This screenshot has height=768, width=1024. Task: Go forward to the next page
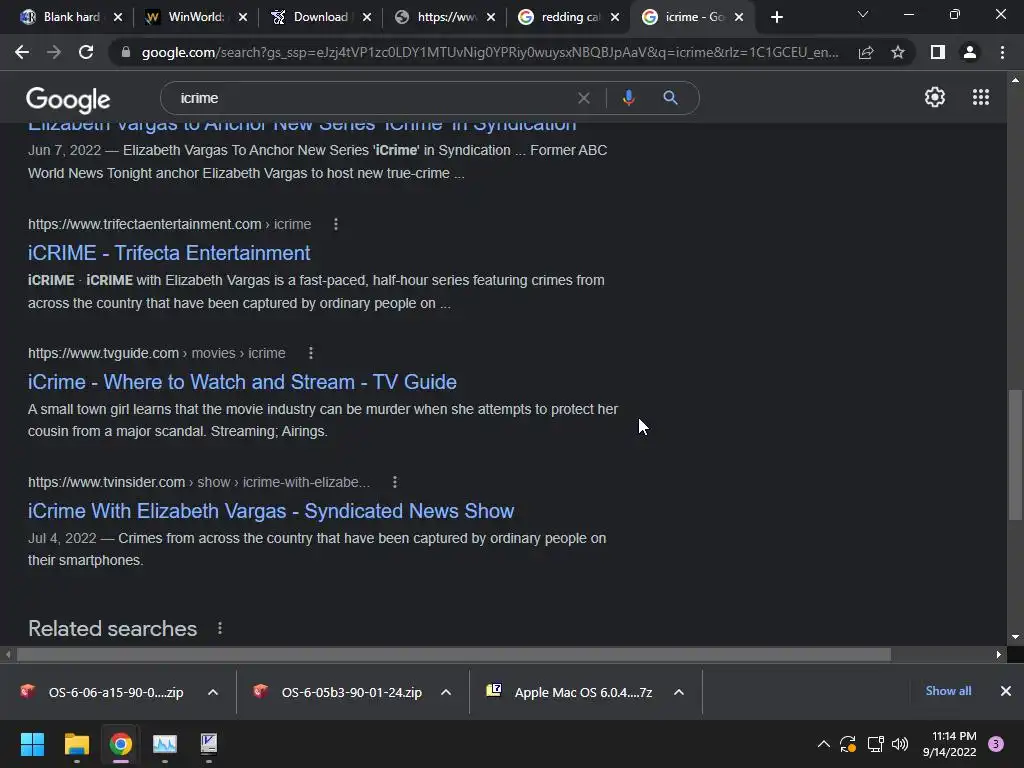click(x=54, y=52)
